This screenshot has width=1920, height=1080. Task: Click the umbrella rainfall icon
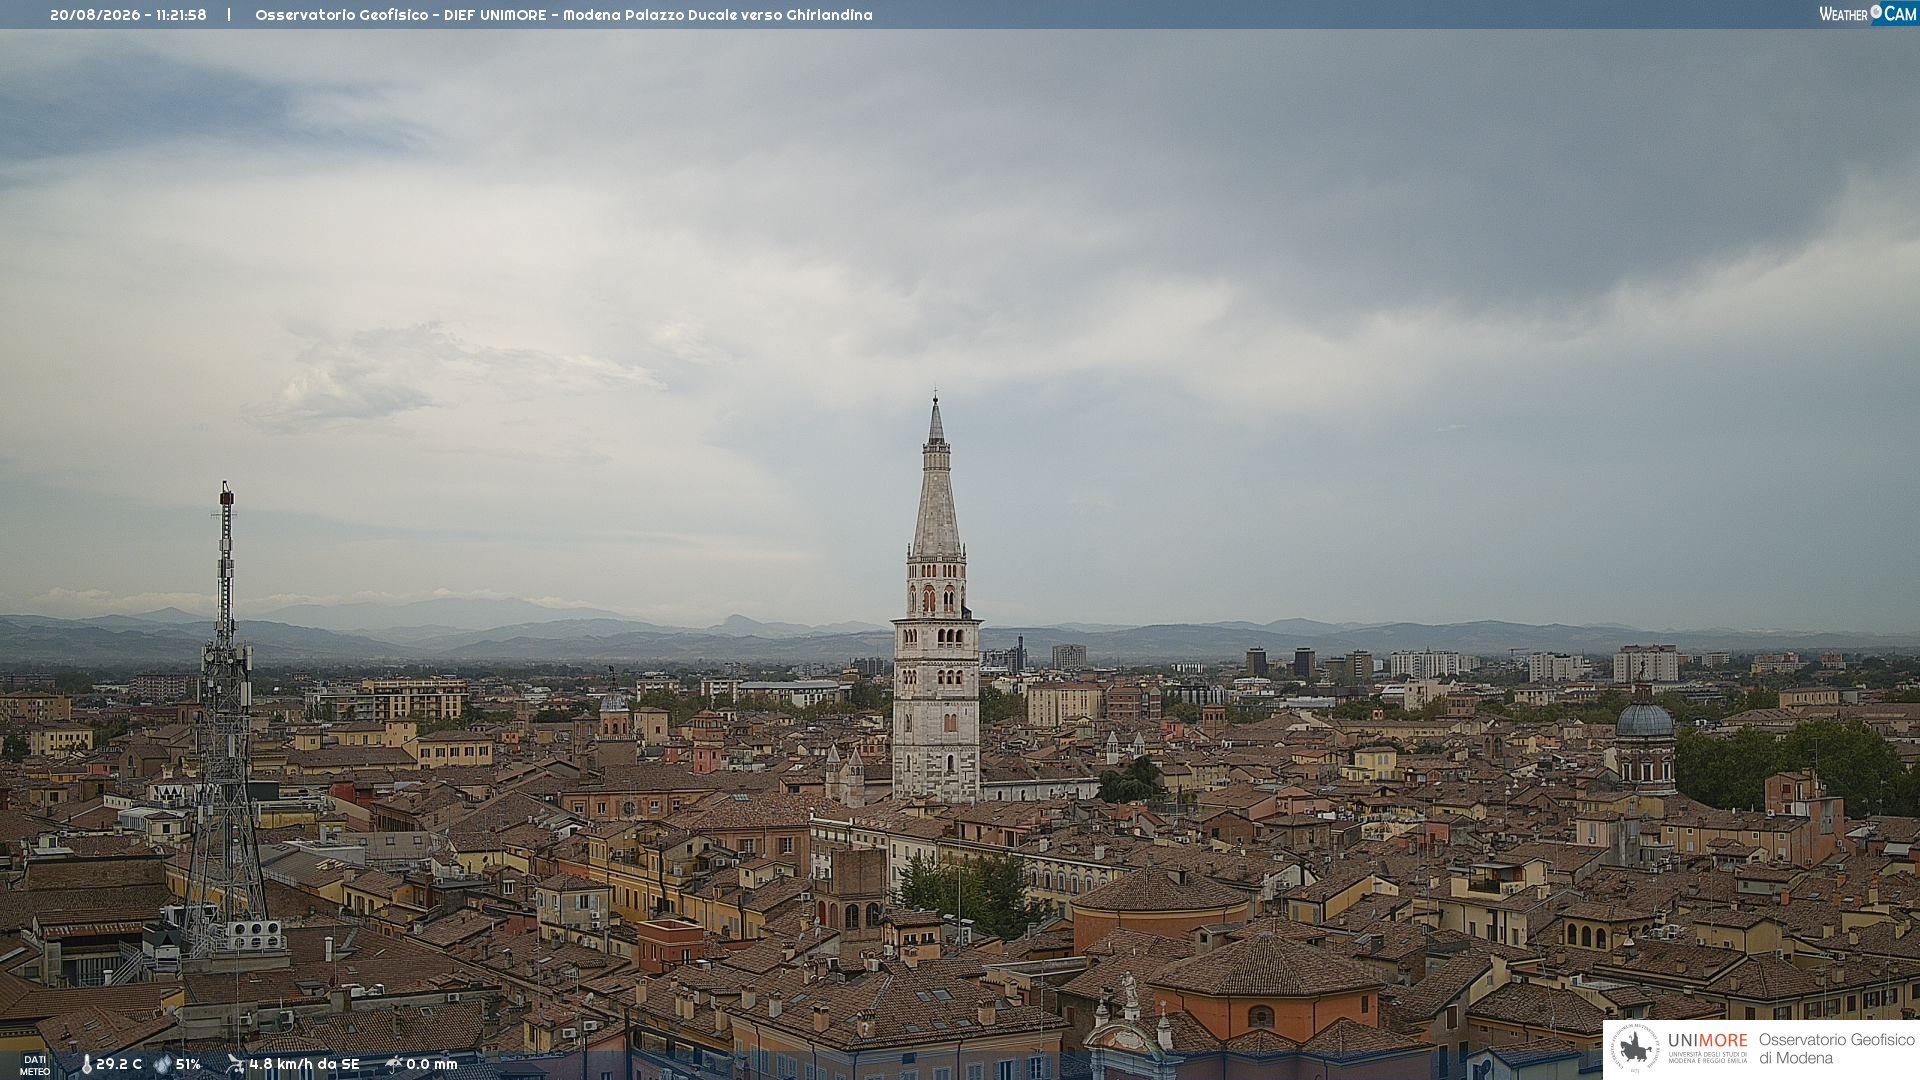click(394, 1064)
